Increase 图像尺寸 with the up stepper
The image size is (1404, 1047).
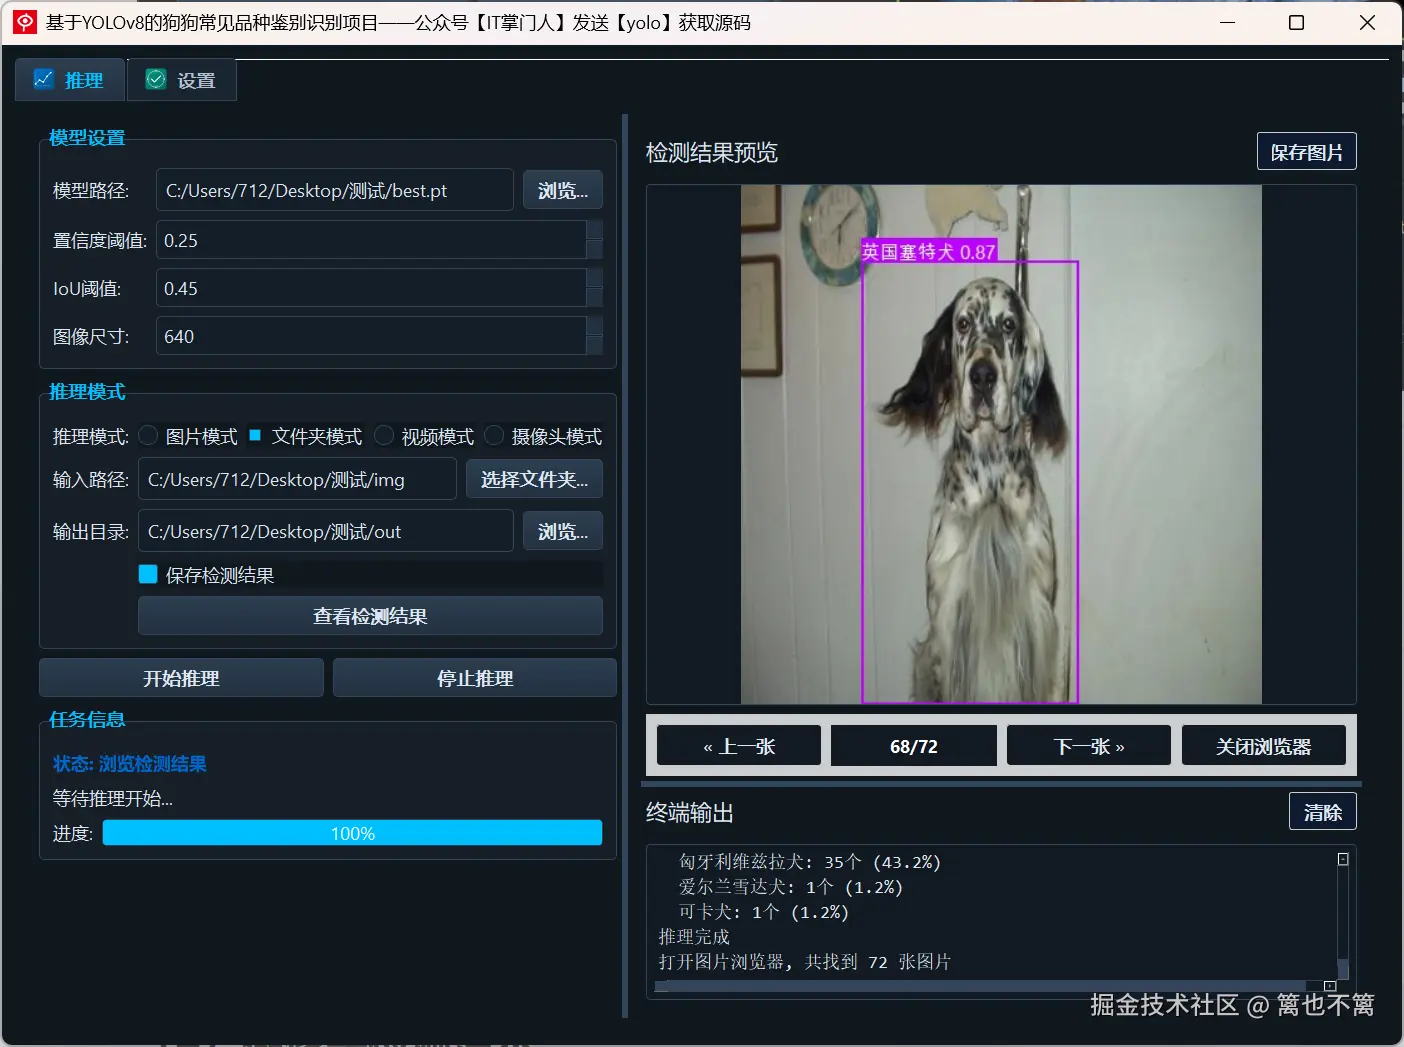coord(595,326)
